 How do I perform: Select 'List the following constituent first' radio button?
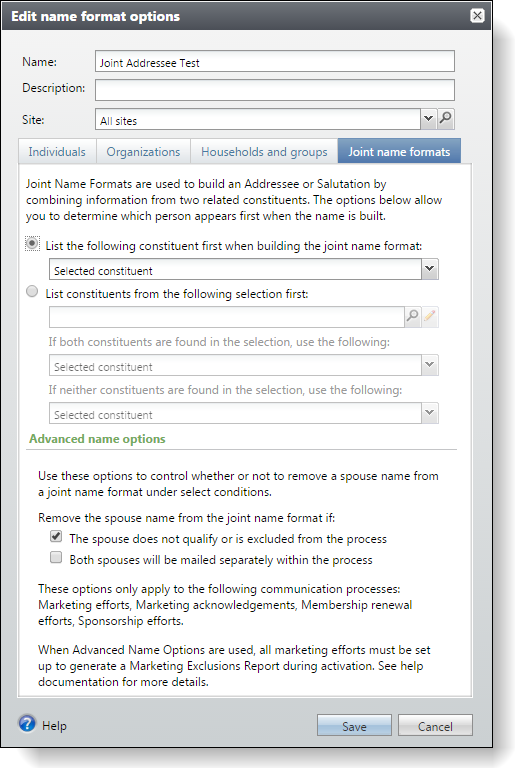point(32,243)
